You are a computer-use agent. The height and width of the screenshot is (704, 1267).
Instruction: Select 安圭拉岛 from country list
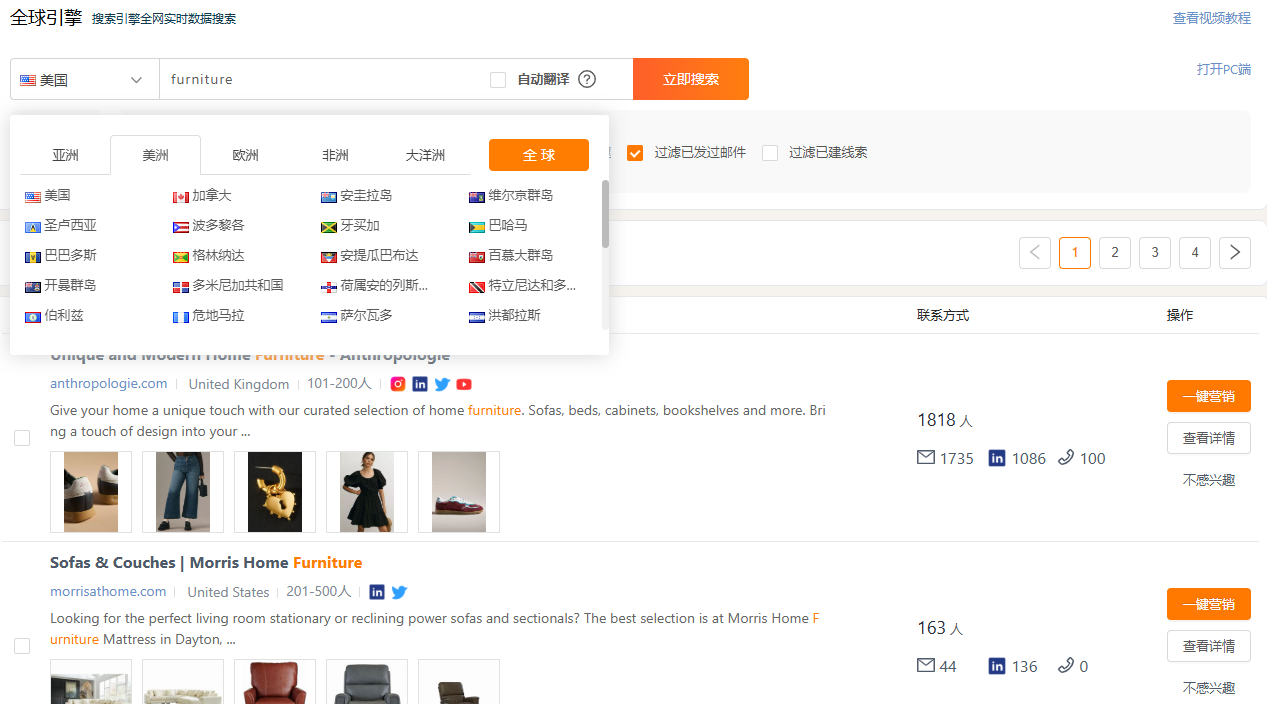pos(357,196)
